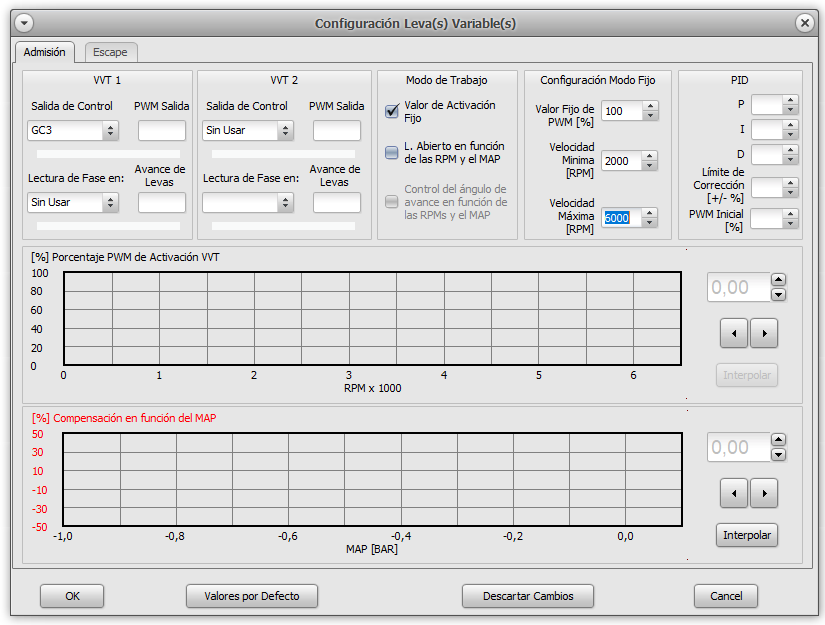This screenshot has width=825, height=625.
Task: Click right arrow button beside PWM graph
Action: tap(764, 333)
